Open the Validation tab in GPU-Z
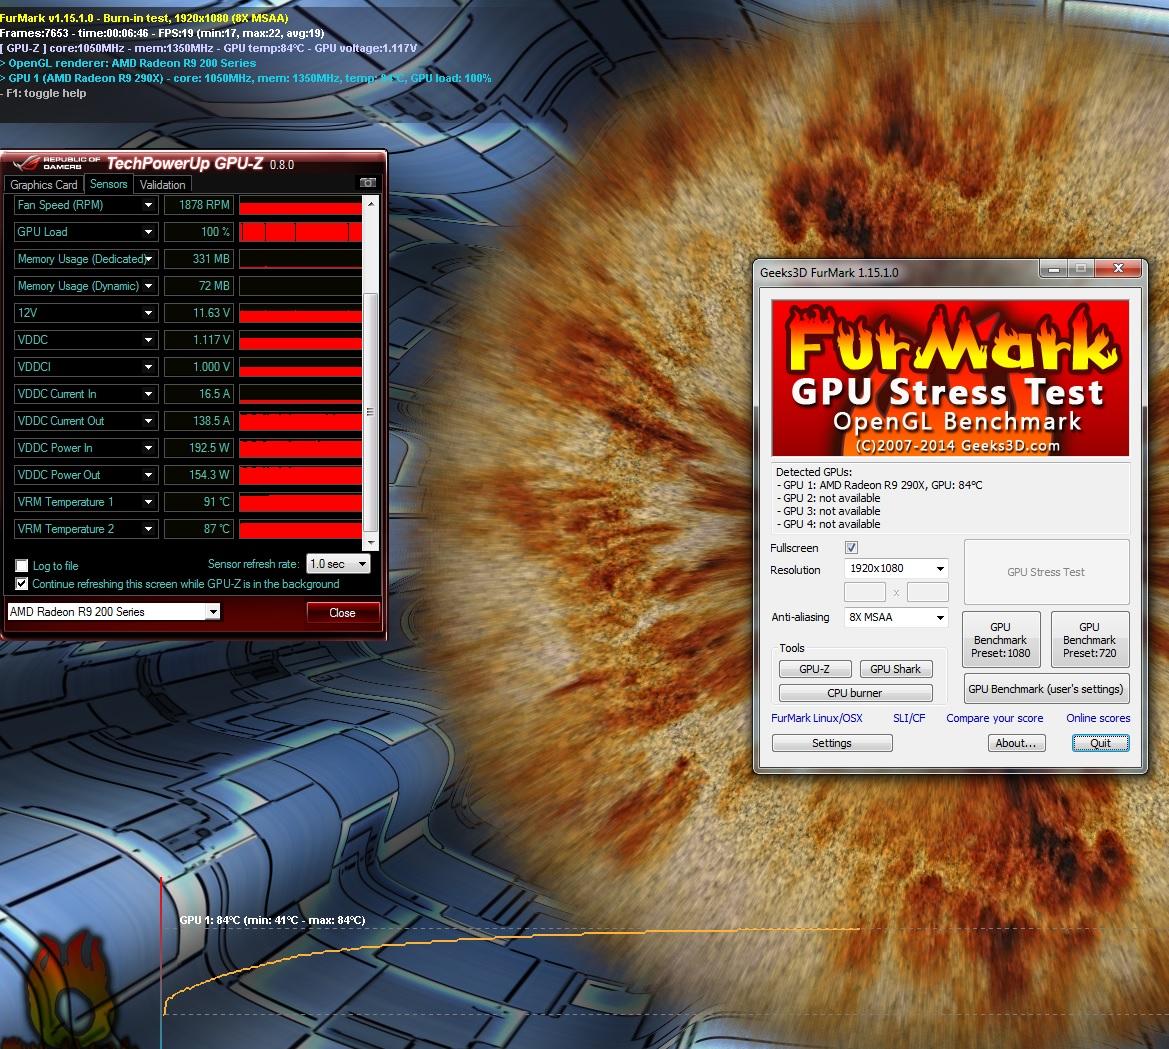 [163, 184]
